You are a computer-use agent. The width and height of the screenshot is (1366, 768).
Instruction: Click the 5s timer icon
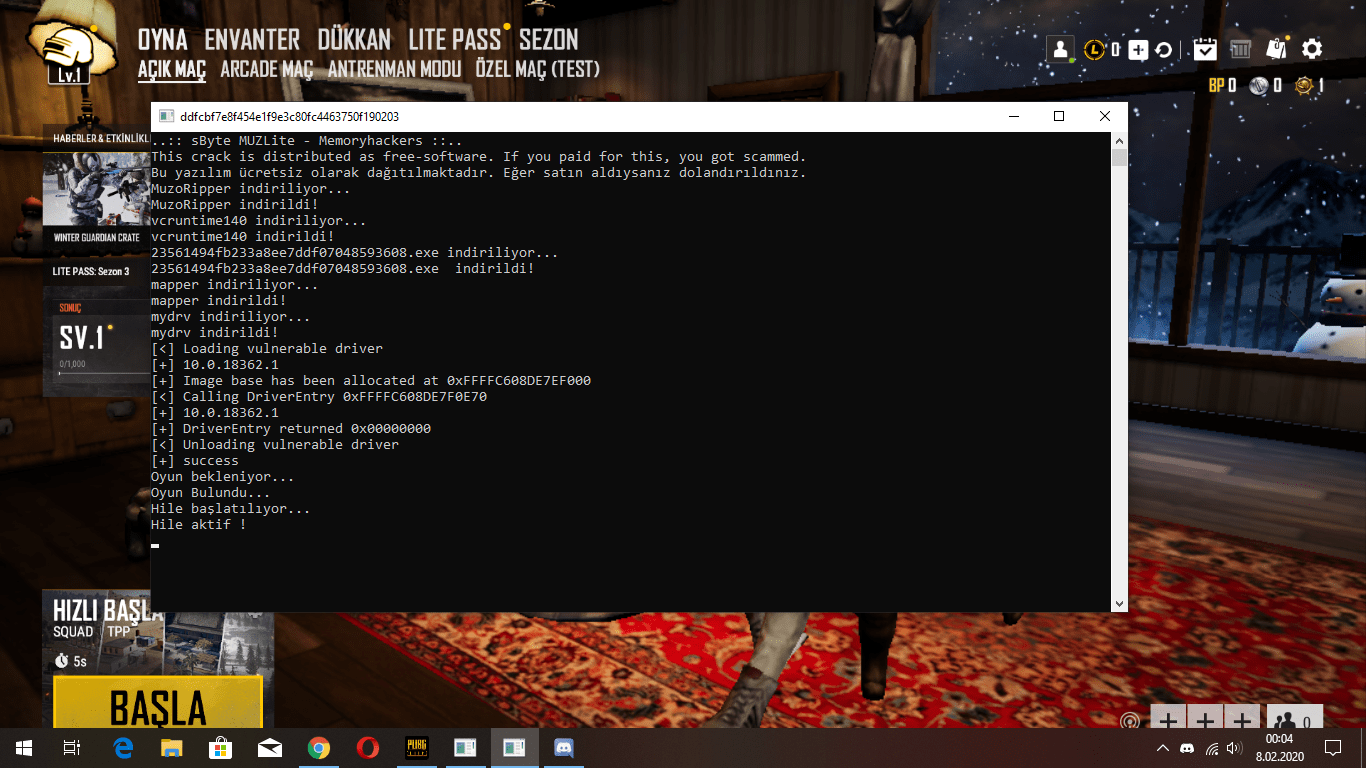[x=62, y=661]
